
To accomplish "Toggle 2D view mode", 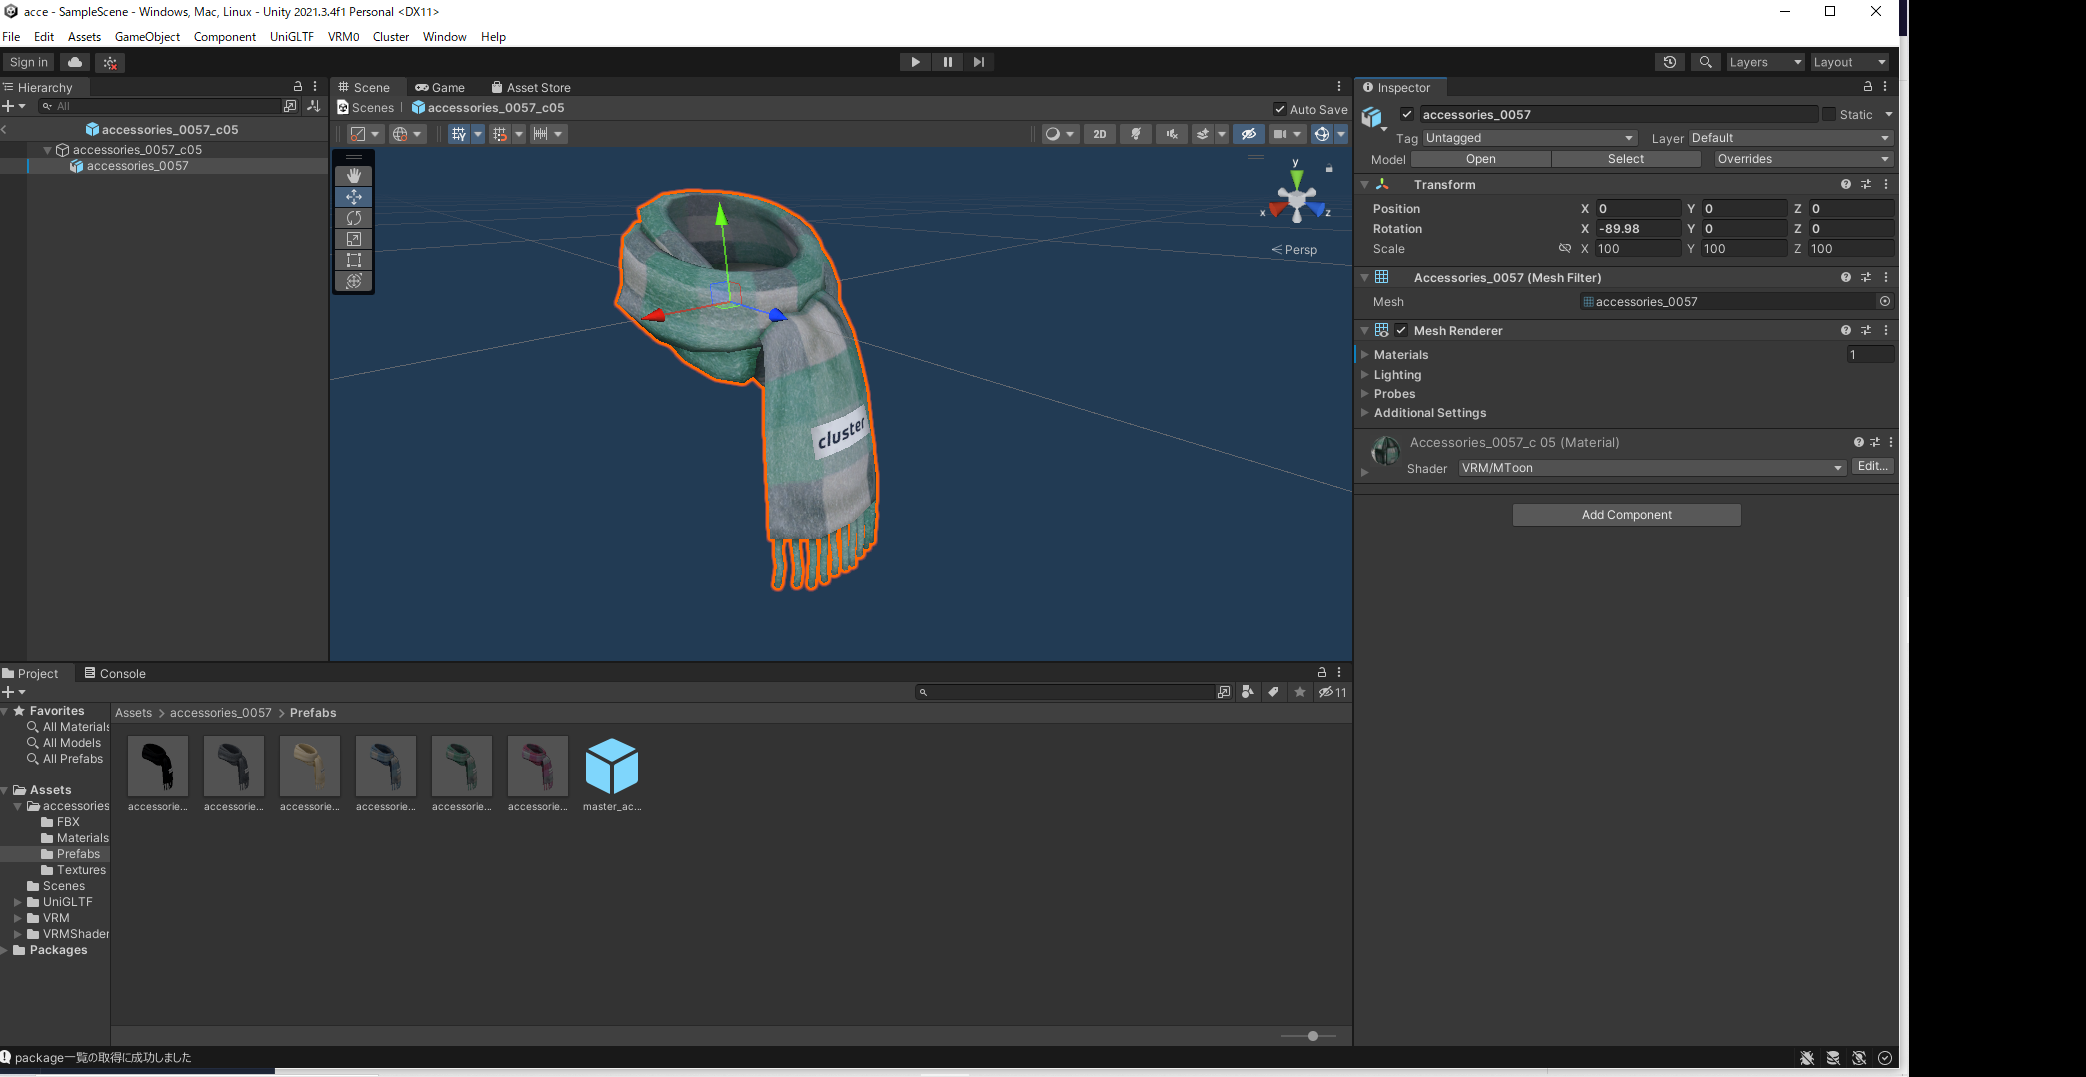I will click(x=1100, y=134).
